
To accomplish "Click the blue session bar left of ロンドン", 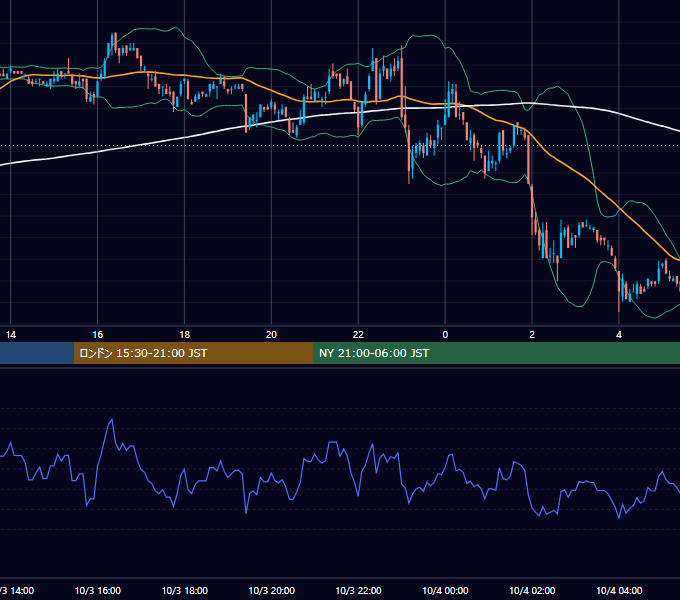I will click(37, 353).
